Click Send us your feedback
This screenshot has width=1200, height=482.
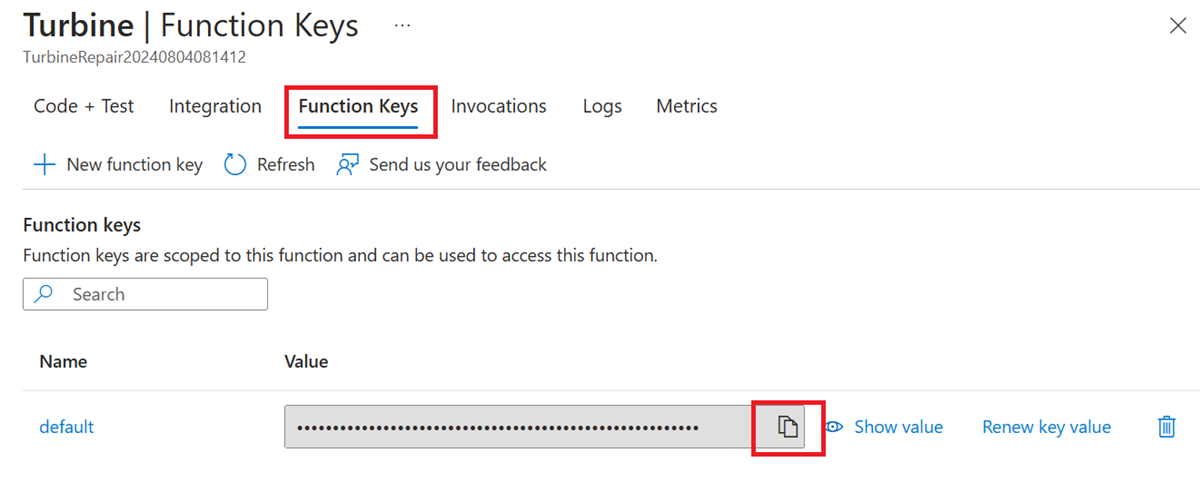coord(457,165)
